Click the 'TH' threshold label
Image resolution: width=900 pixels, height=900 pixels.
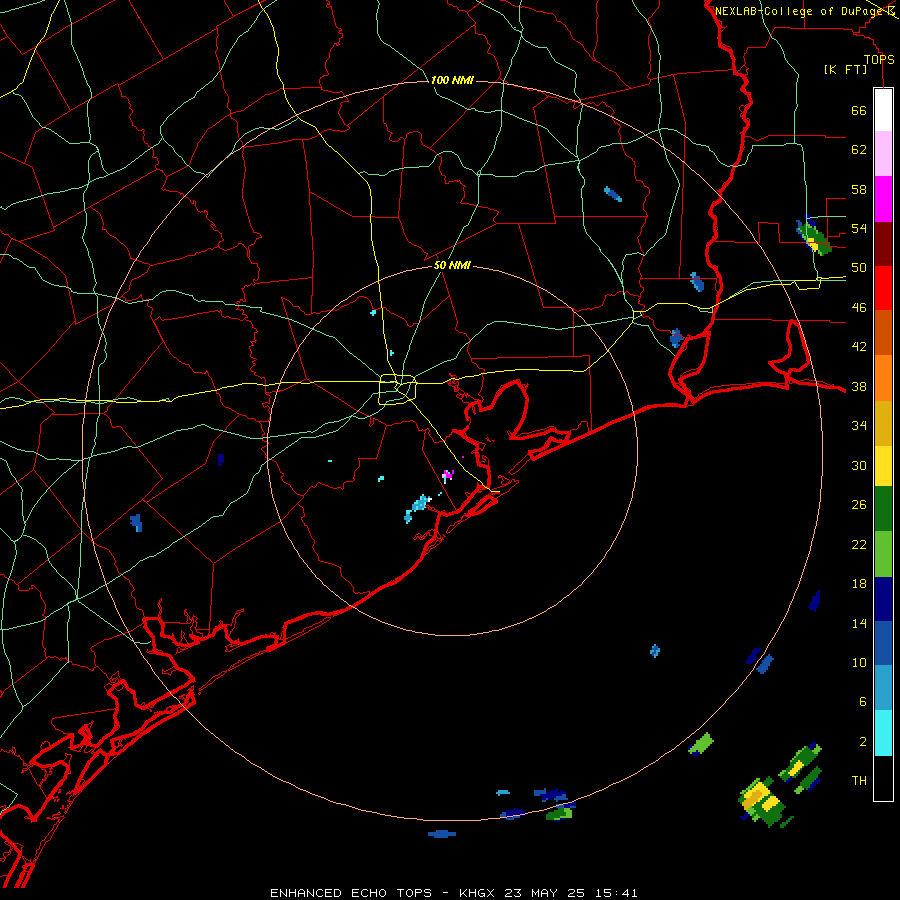859,781
